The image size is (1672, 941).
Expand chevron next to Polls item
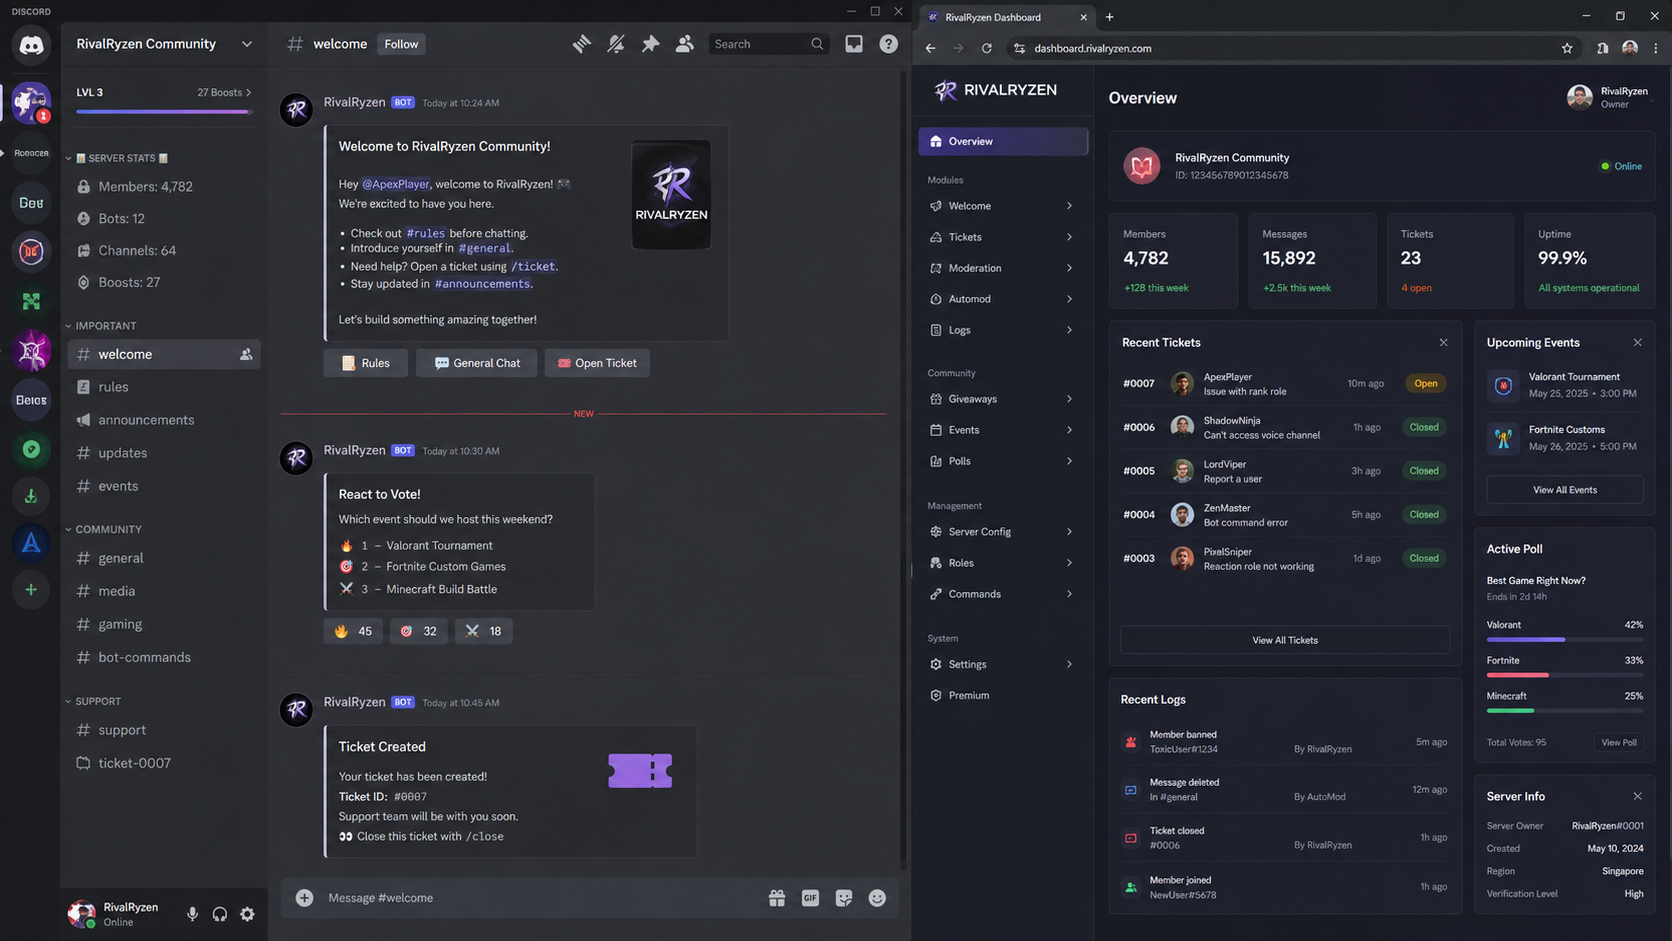pyautogui.click(x=1069, y=461)
